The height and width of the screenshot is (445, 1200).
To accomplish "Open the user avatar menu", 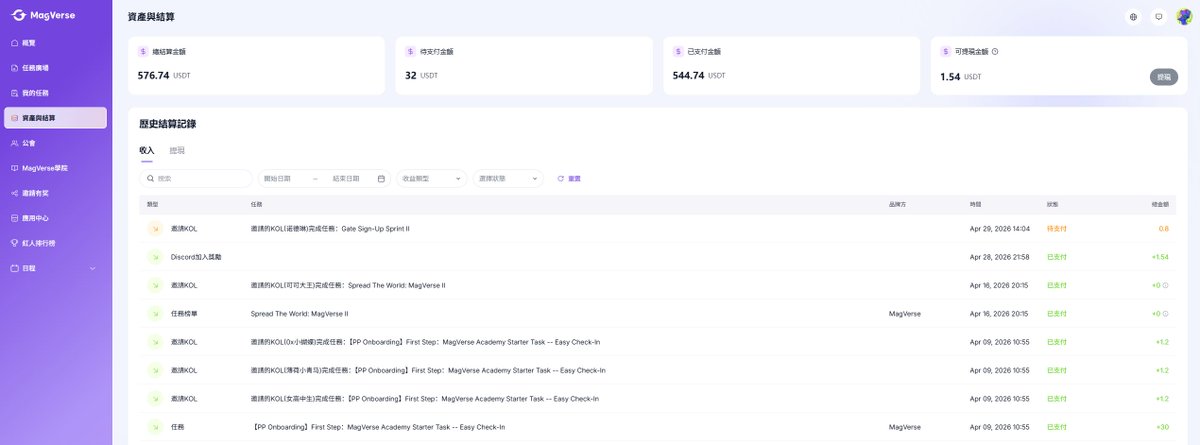I will tap(1184, 17).
